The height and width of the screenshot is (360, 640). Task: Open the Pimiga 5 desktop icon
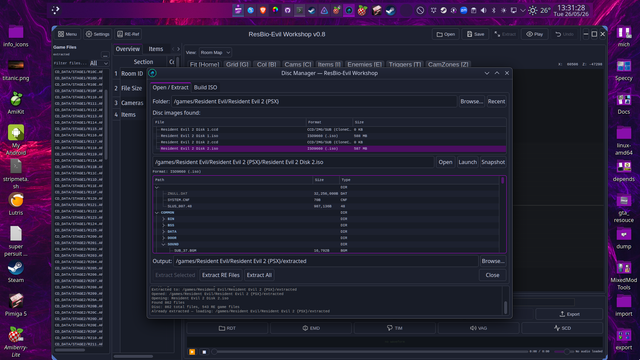pos(16,305)
